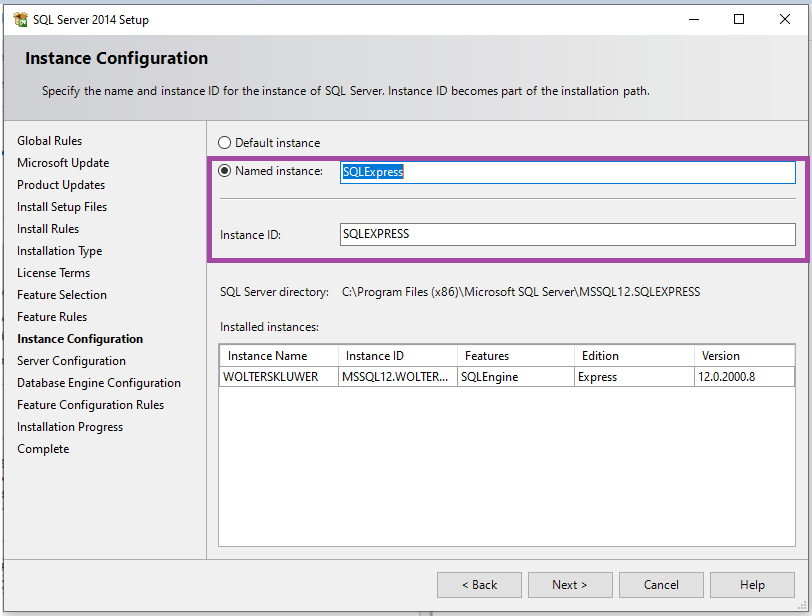This screenshot has width=812, height=616.
Task: Select the Named instance radio button
Action: coord(224,171)
